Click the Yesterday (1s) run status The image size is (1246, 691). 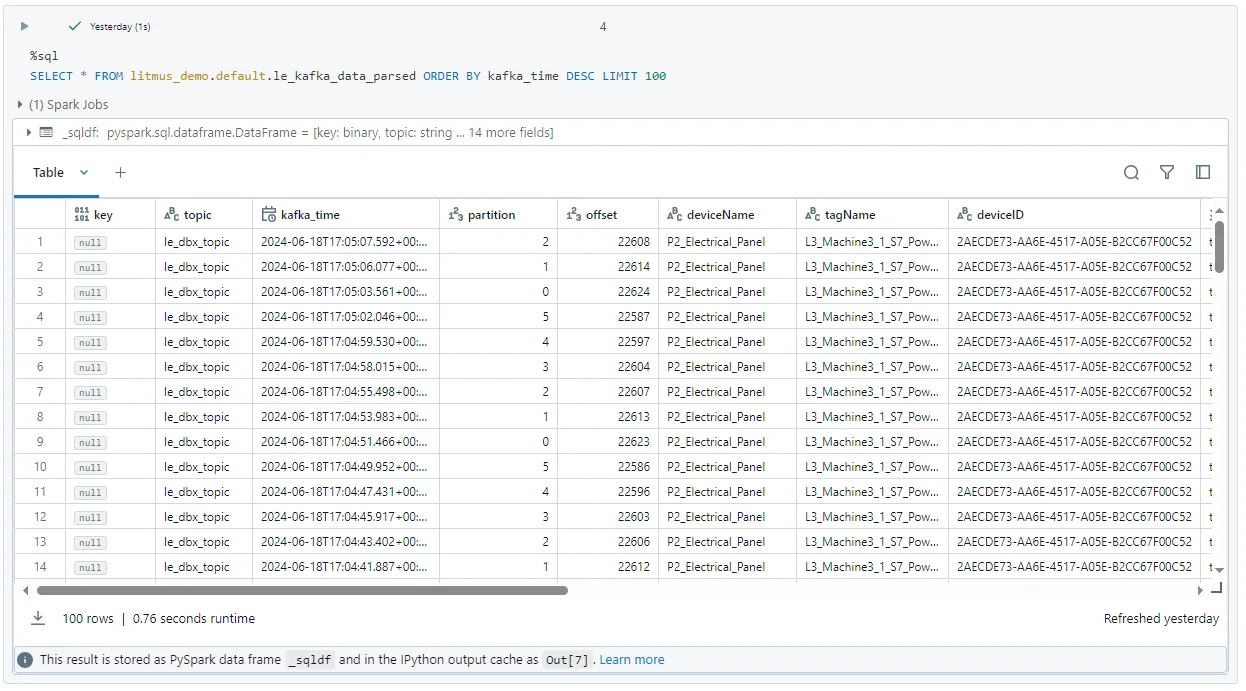(x=120, y=27)
